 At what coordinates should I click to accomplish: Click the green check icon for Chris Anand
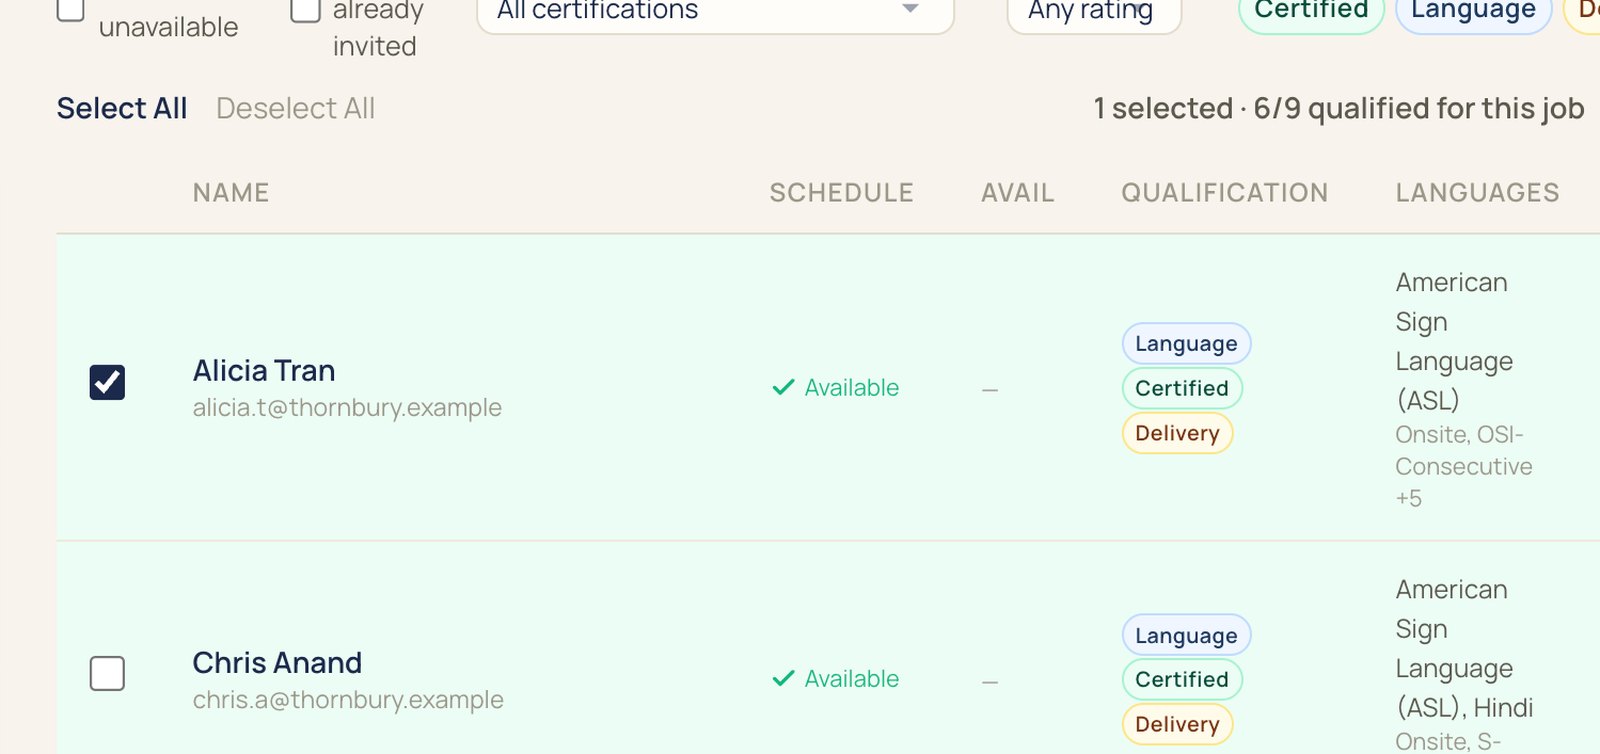click(783, 678)
